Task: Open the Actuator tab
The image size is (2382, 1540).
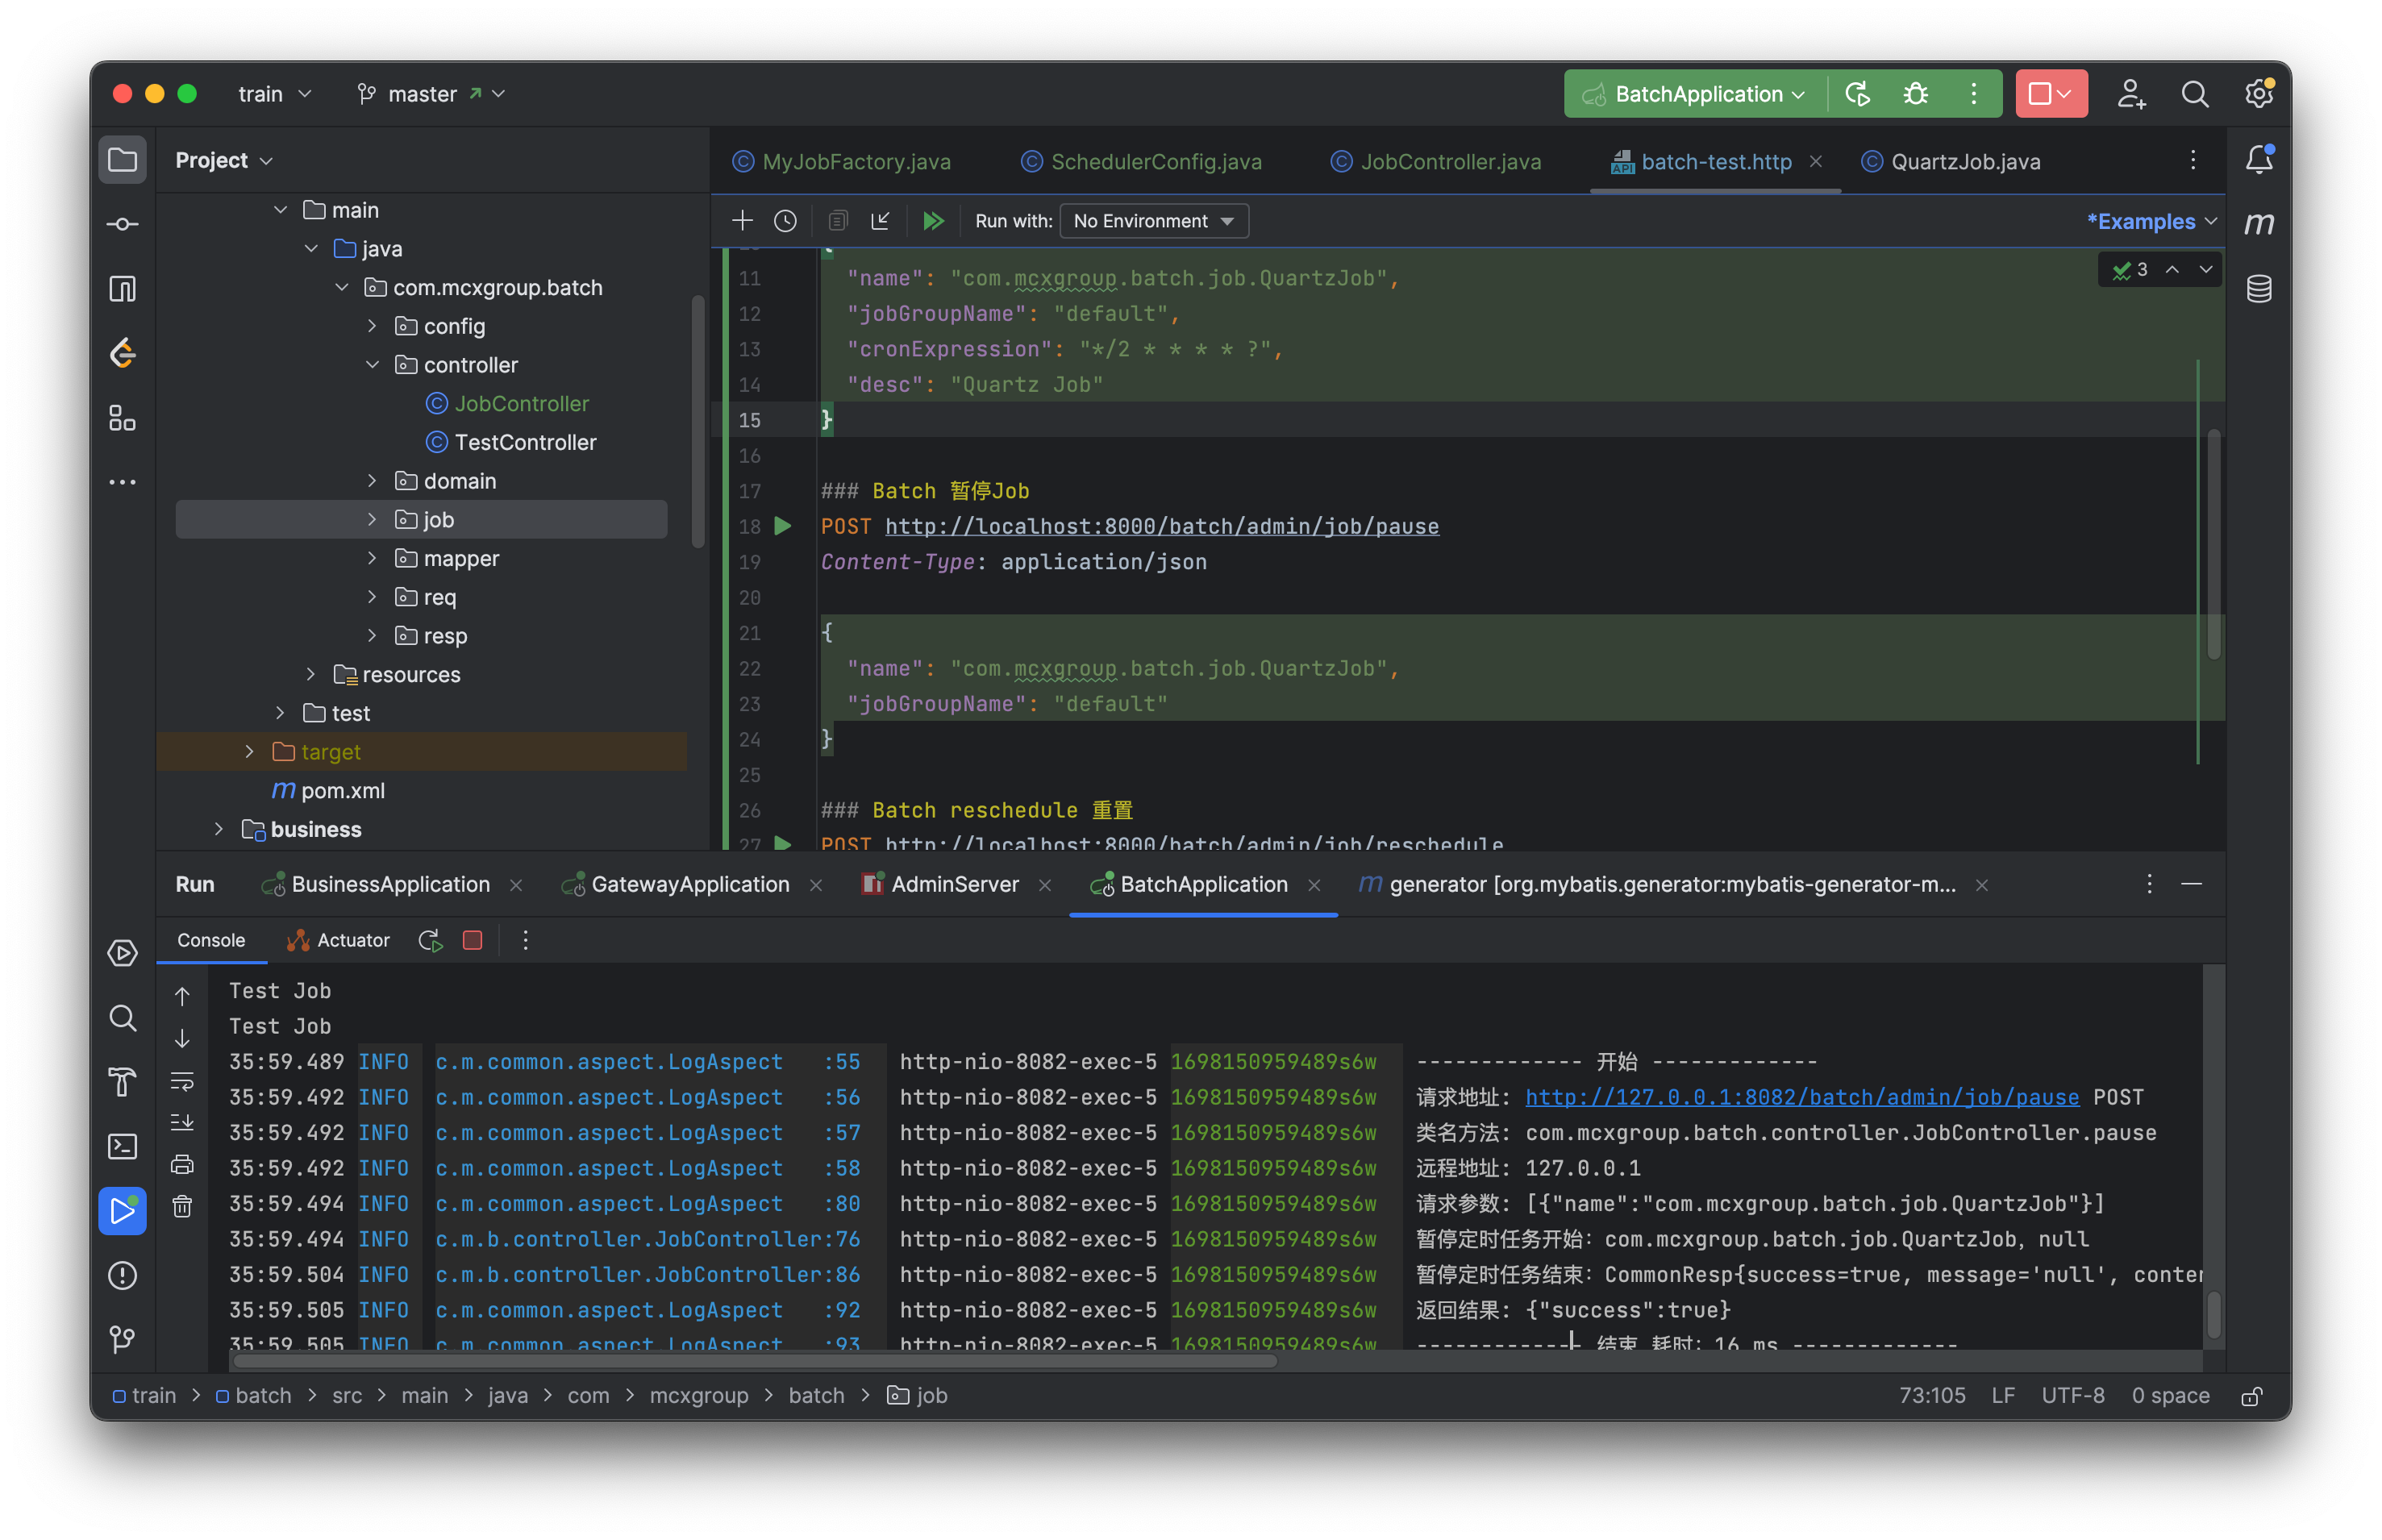Action: 339,940
